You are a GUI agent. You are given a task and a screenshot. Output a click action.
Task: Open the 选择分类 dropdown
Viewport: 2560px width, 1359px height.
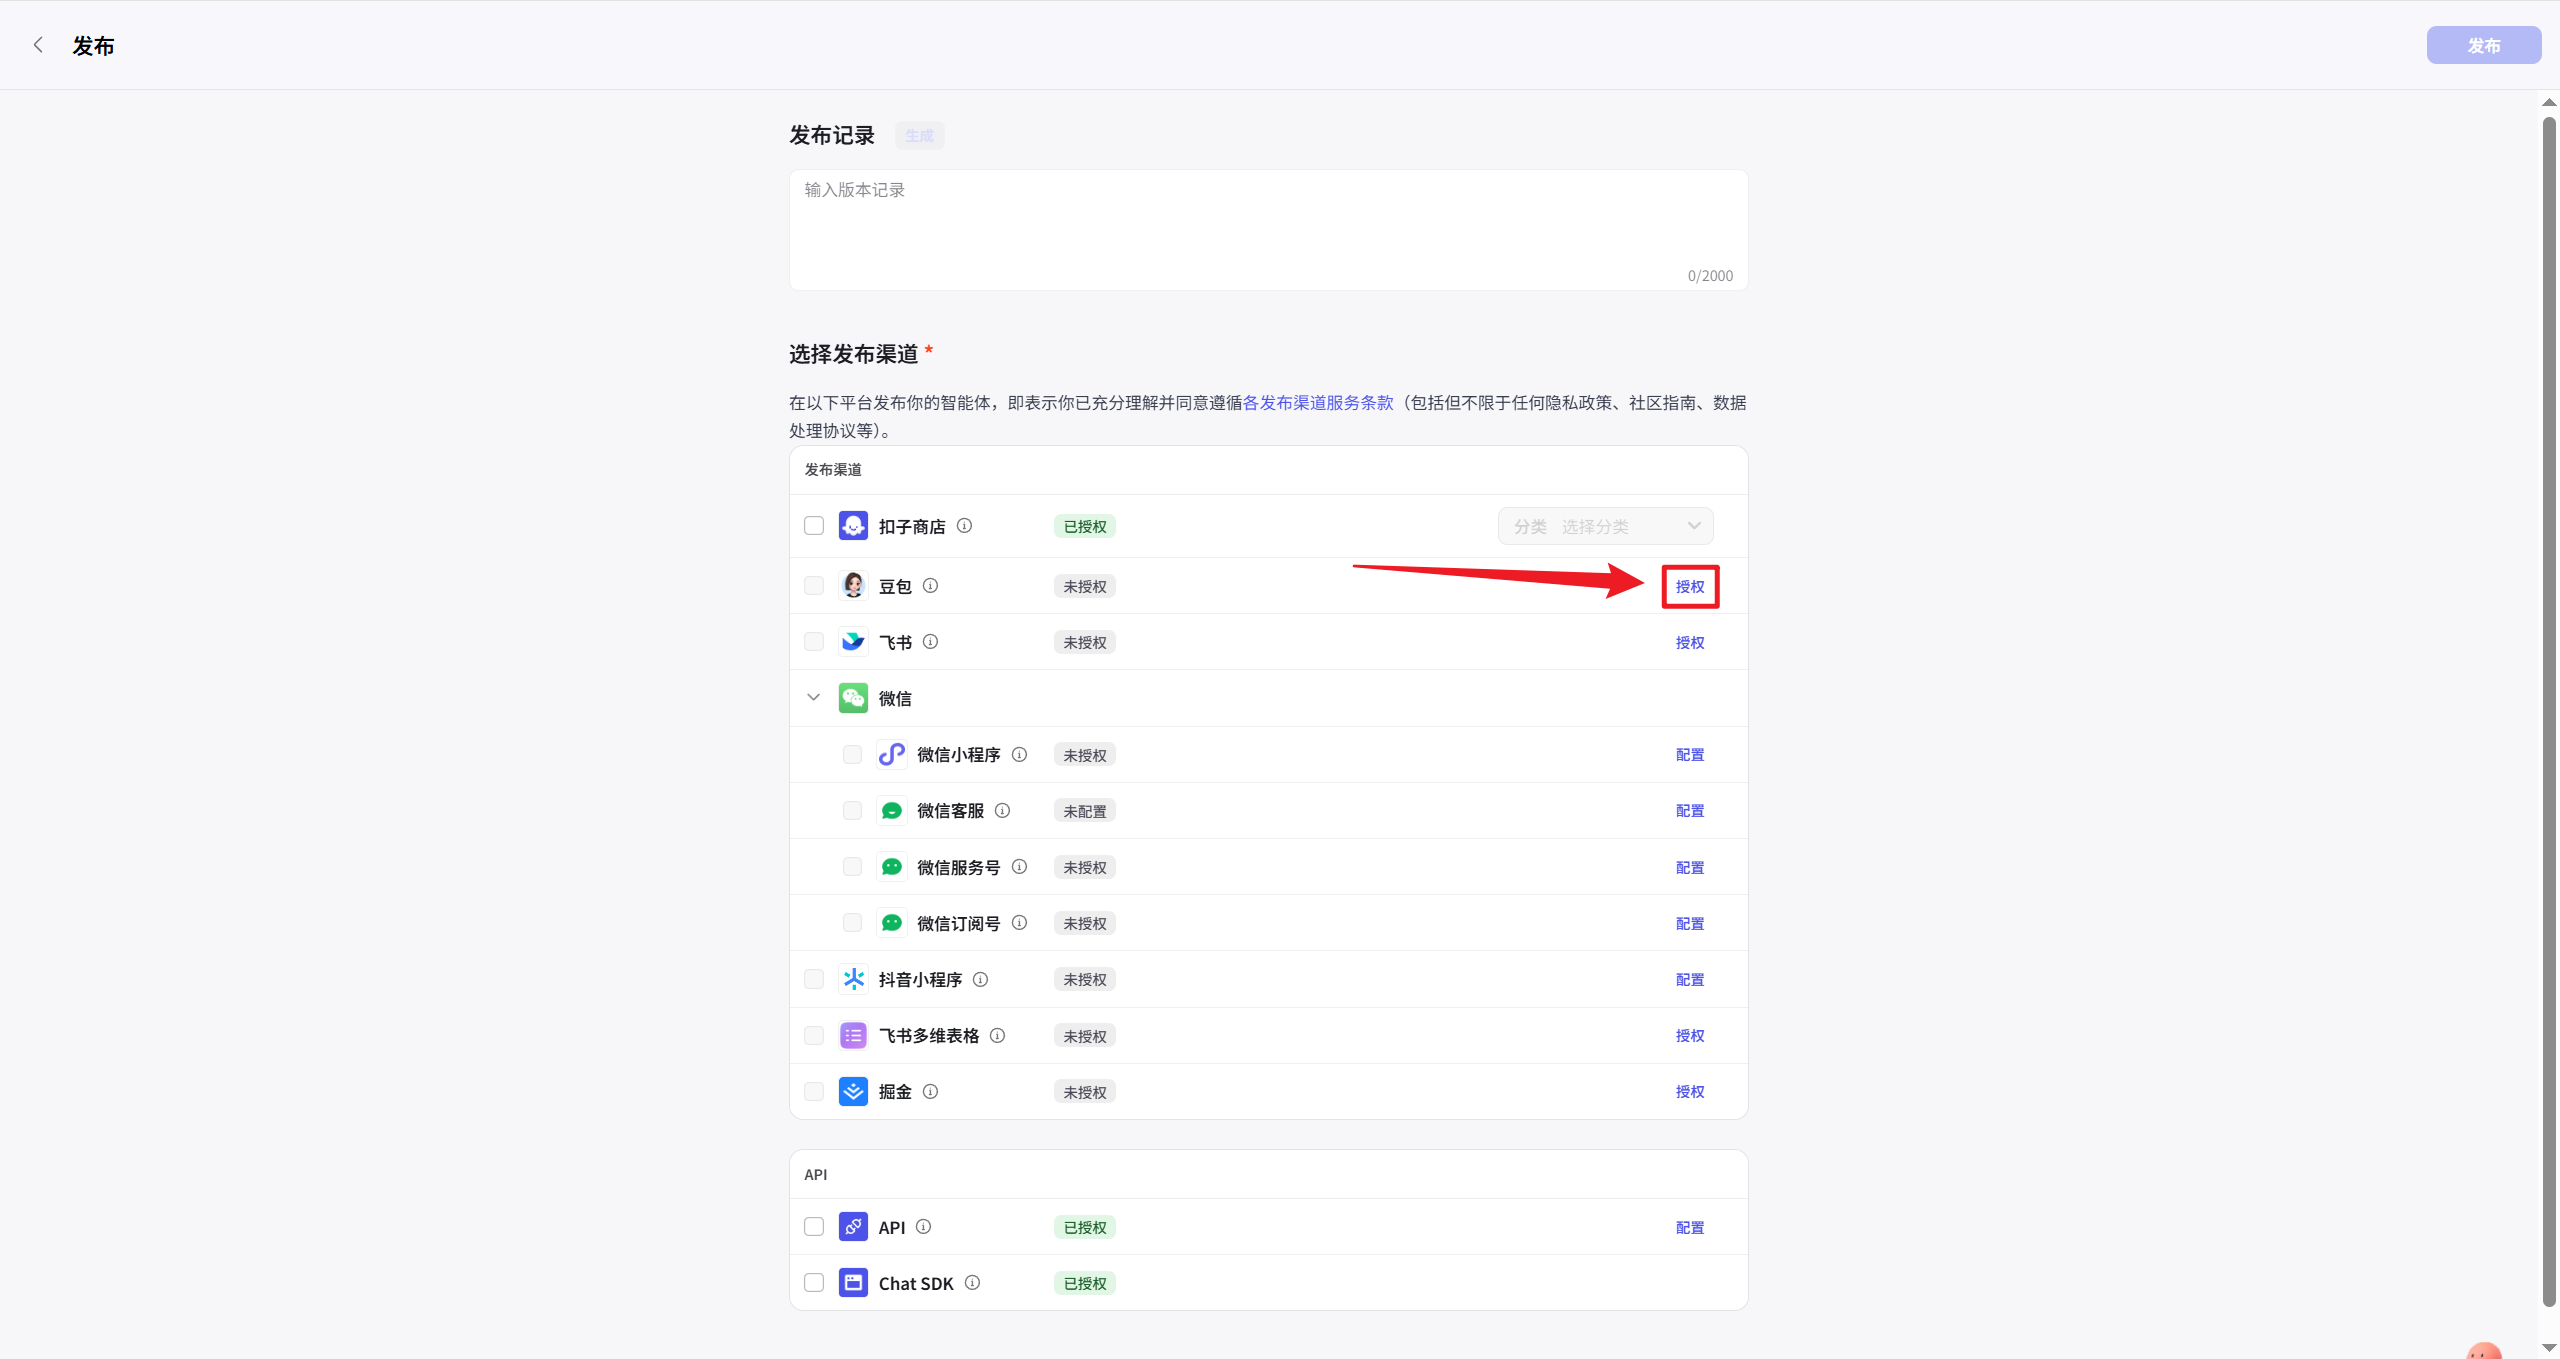1605,525
